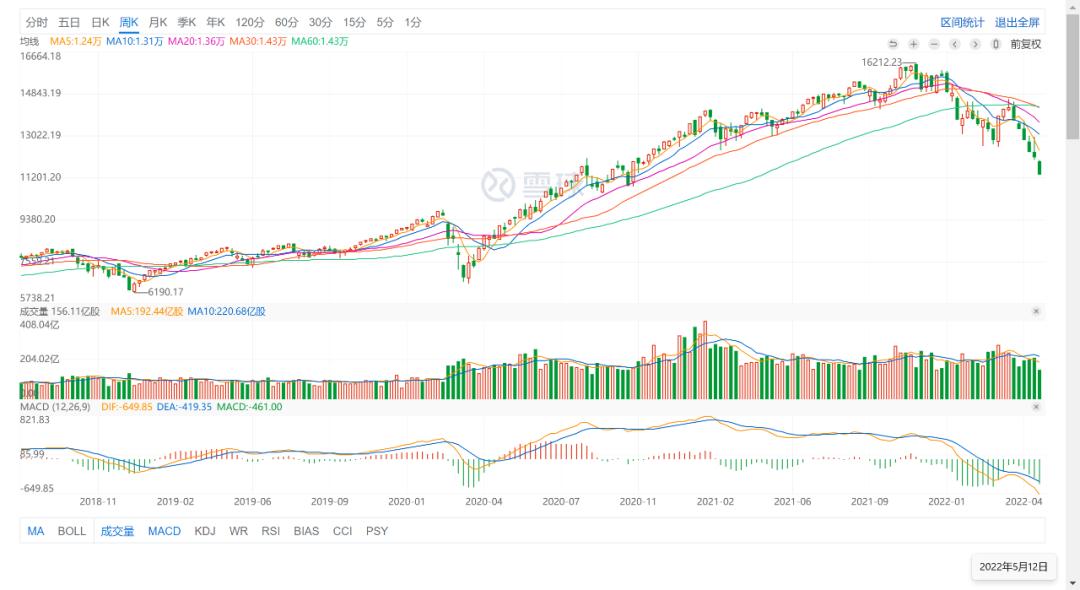Zoom in chart with plus icon

click(913, 44)
